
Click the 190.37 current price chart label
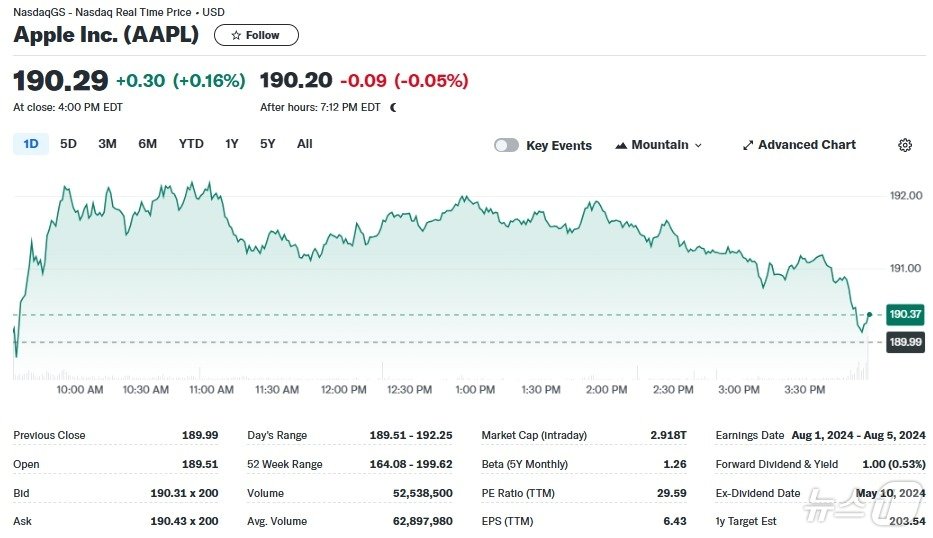tap(904, 315)
